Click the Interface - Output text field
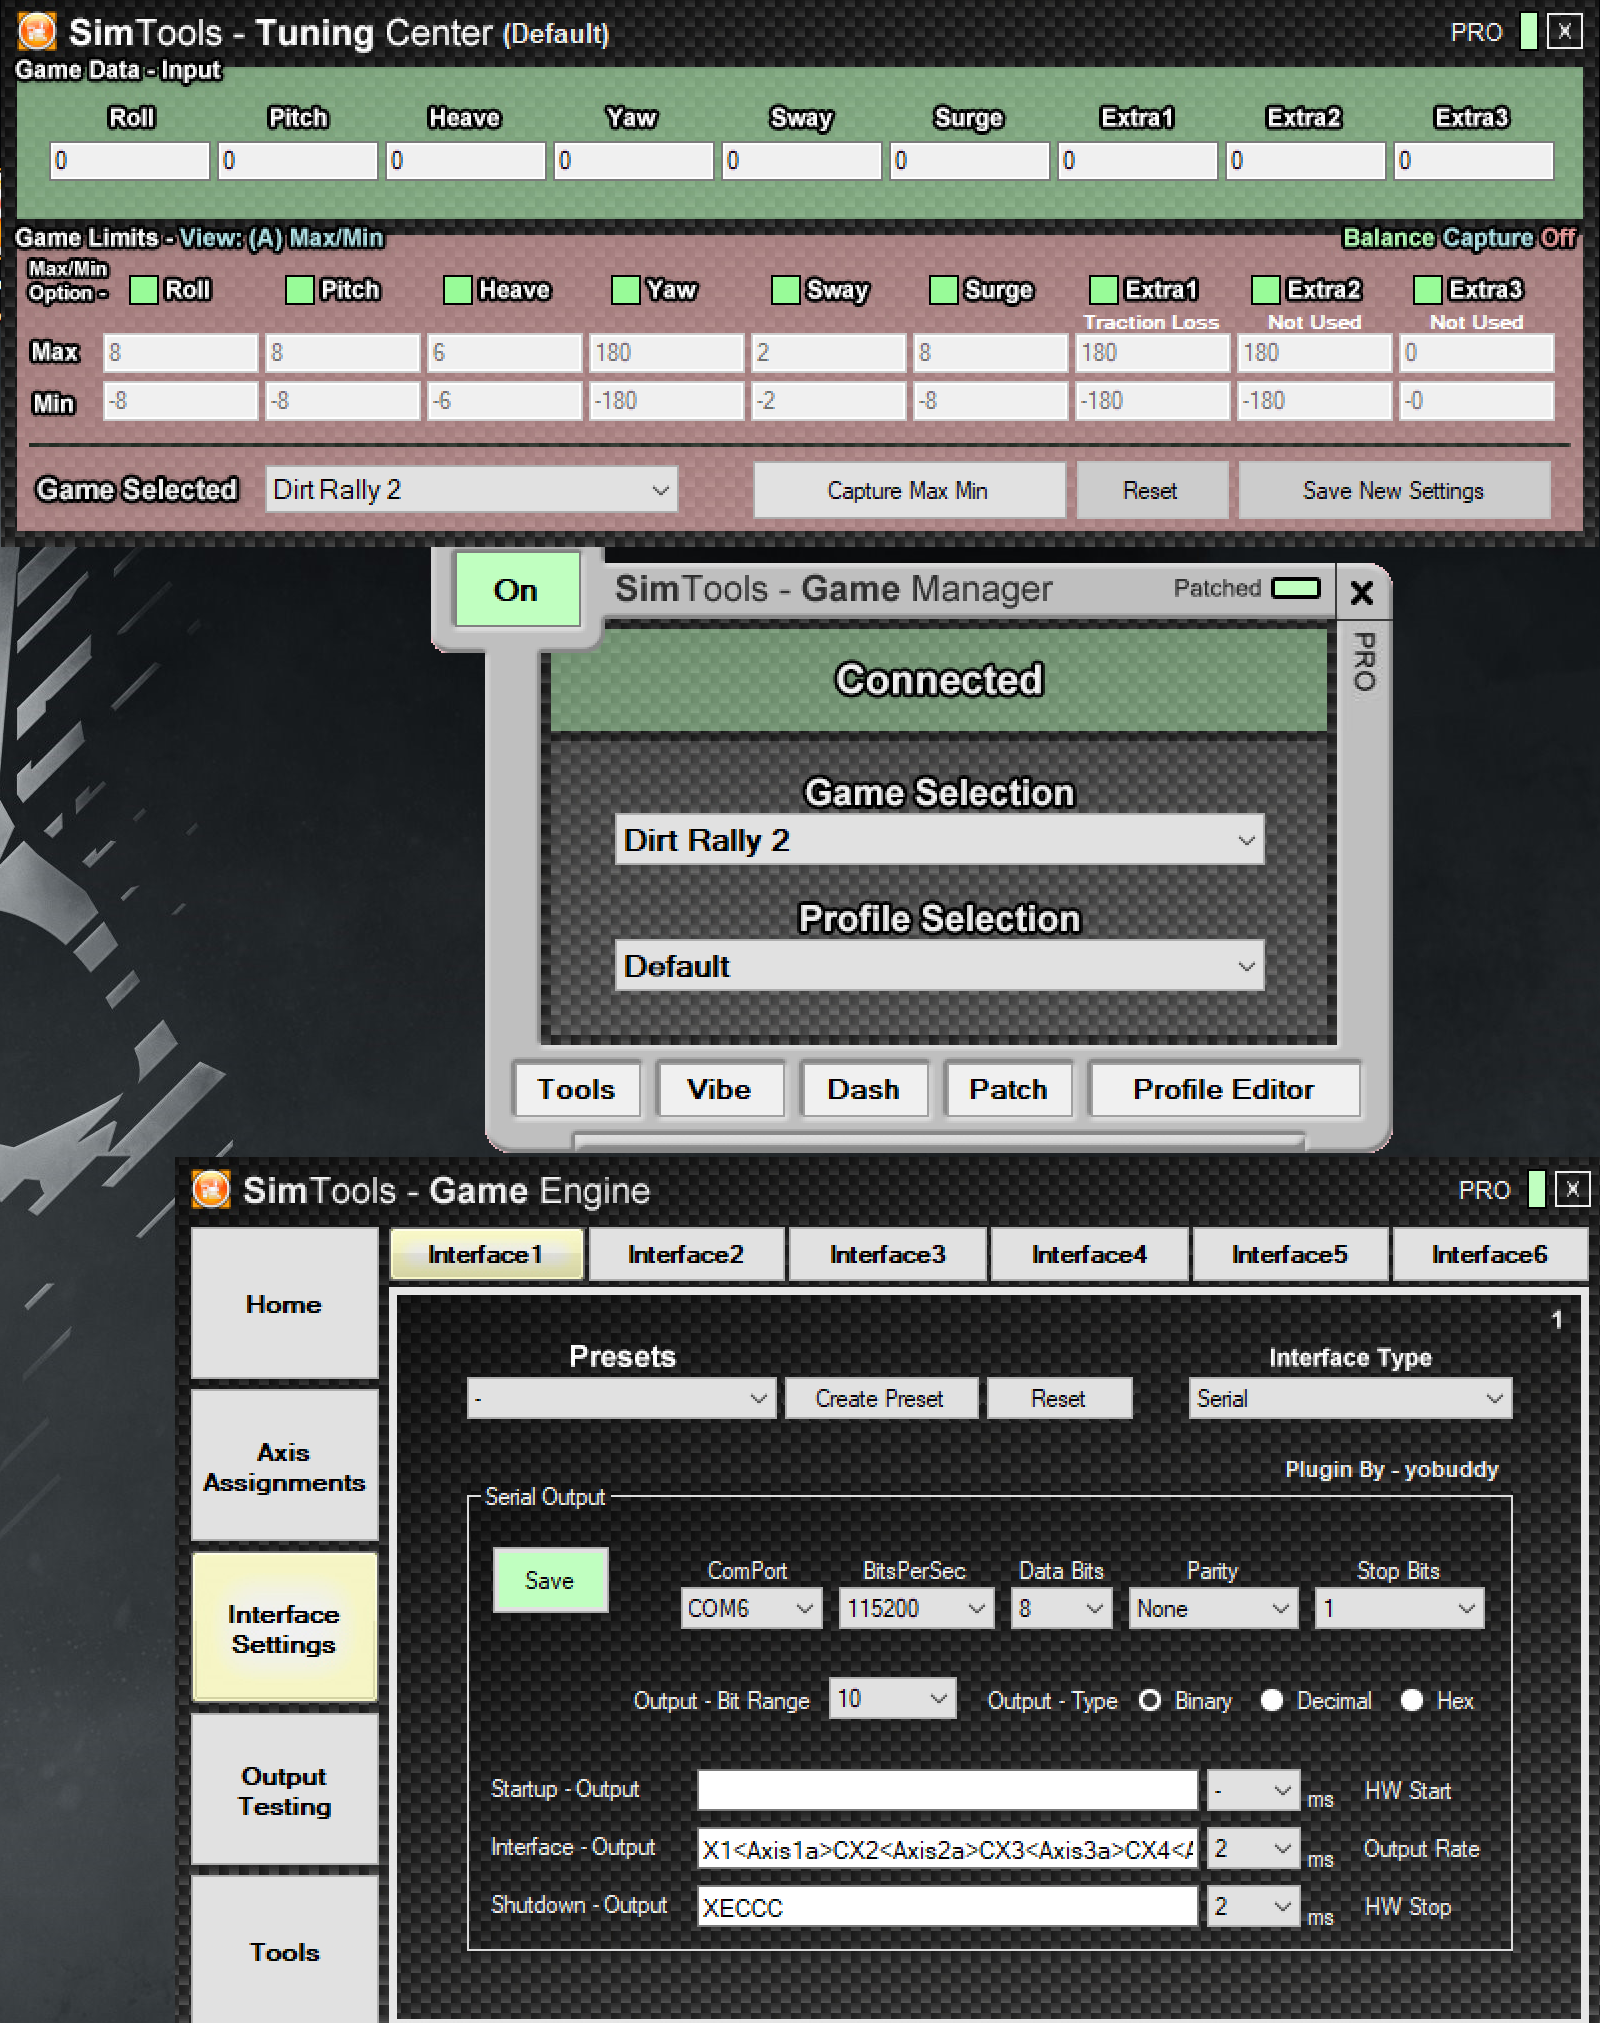The height and width of the screenshot is (2023, 1600). tap(947, 1848)
